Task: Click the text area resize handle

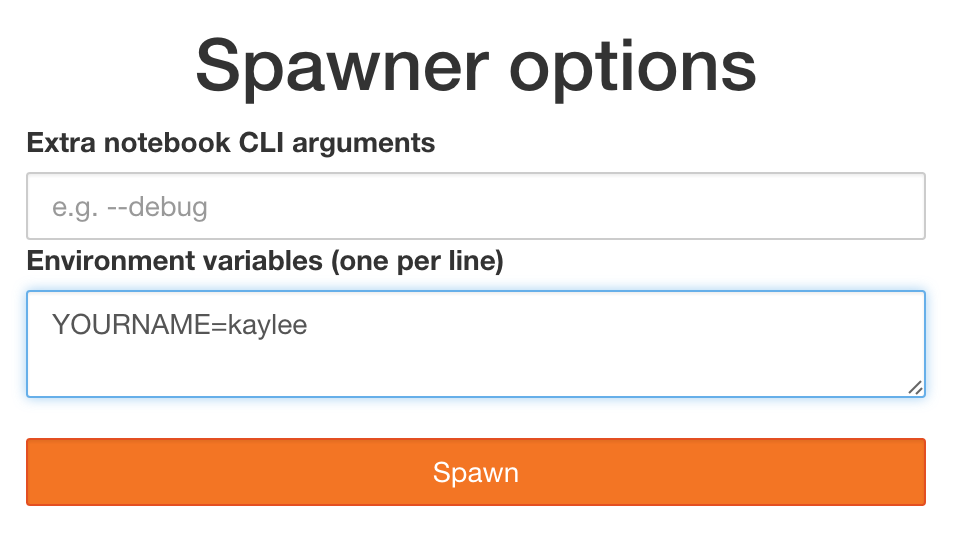Action: pyautogui.click(x=915, y=388)
